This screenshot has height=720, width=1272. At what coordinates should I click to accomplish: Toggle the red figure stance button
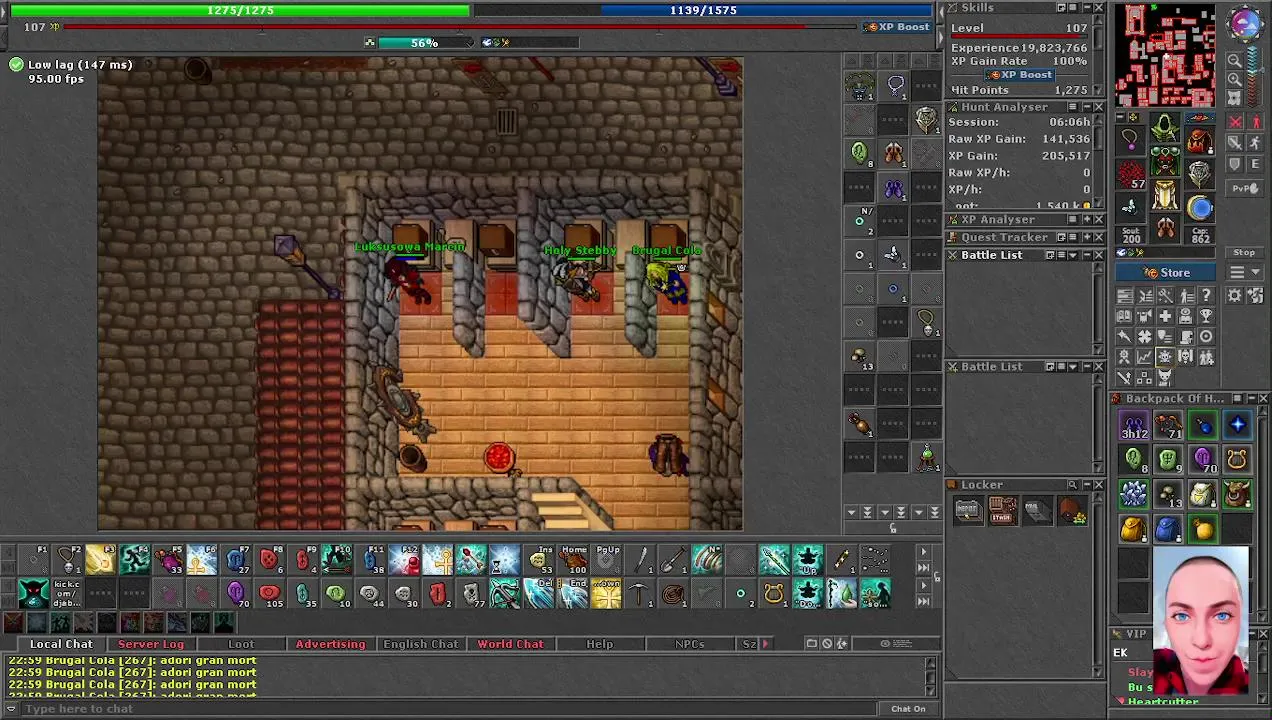[1256, 121]
